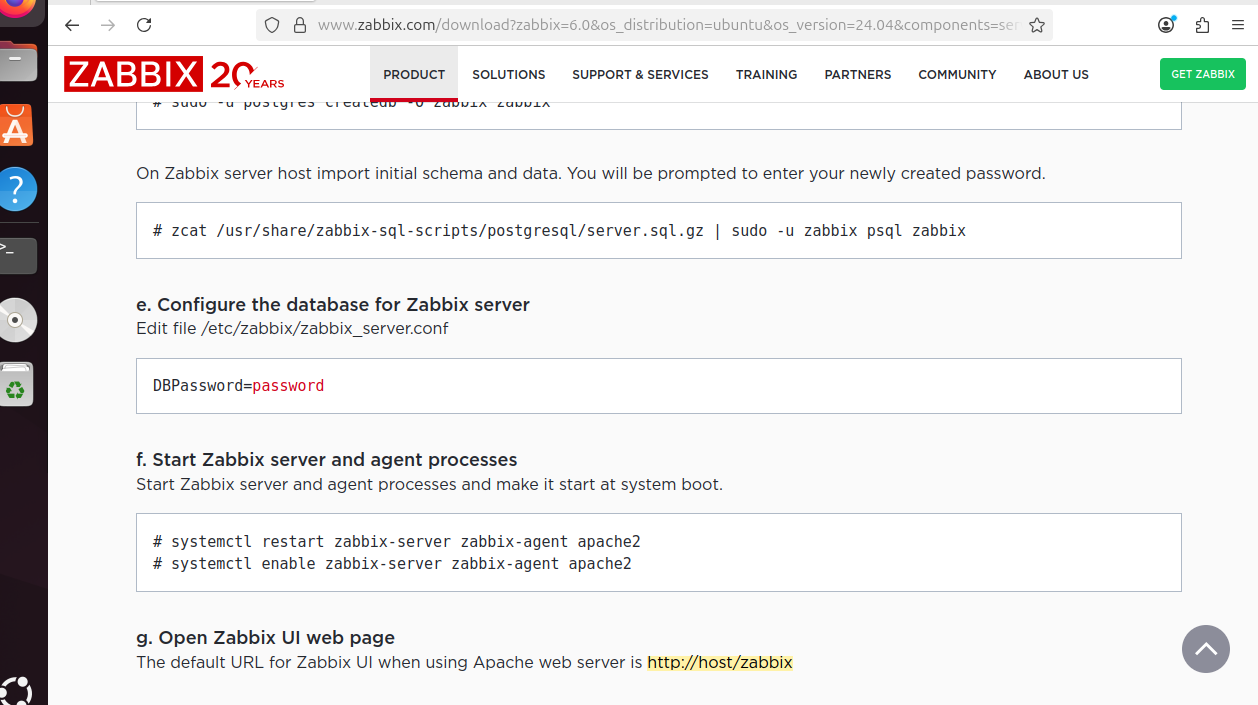Go back with the browser back arrow
Image resolution: width=1258 pixels, height=705 pixels.
(x=72, y=25)
